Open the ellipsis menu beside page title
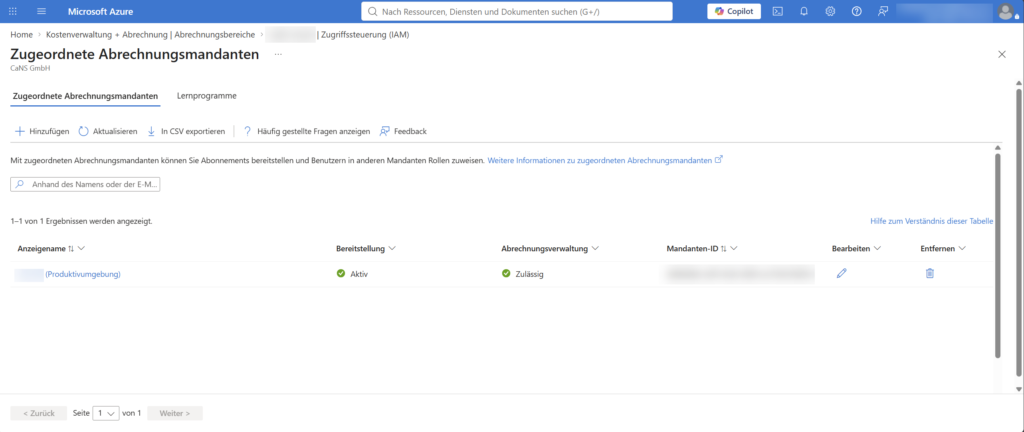This screenshot has height=432, width=1024. tap(278, 54)
